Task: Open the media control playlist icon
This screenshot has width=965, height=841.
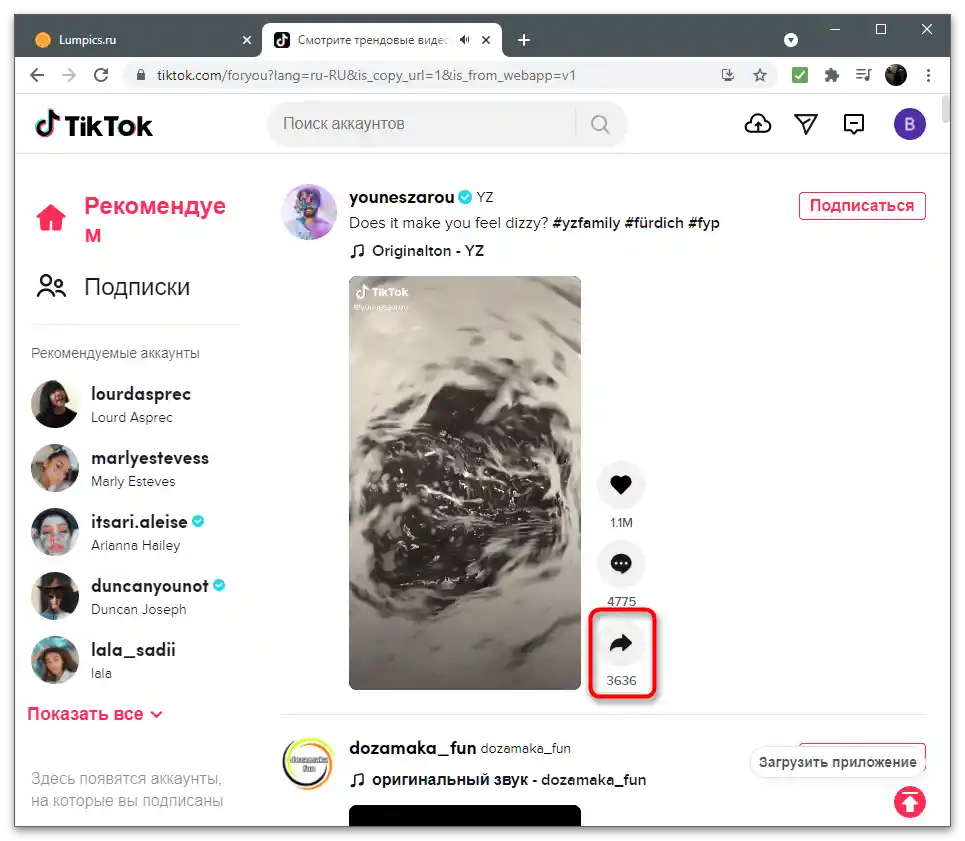Action: [863, 75]
